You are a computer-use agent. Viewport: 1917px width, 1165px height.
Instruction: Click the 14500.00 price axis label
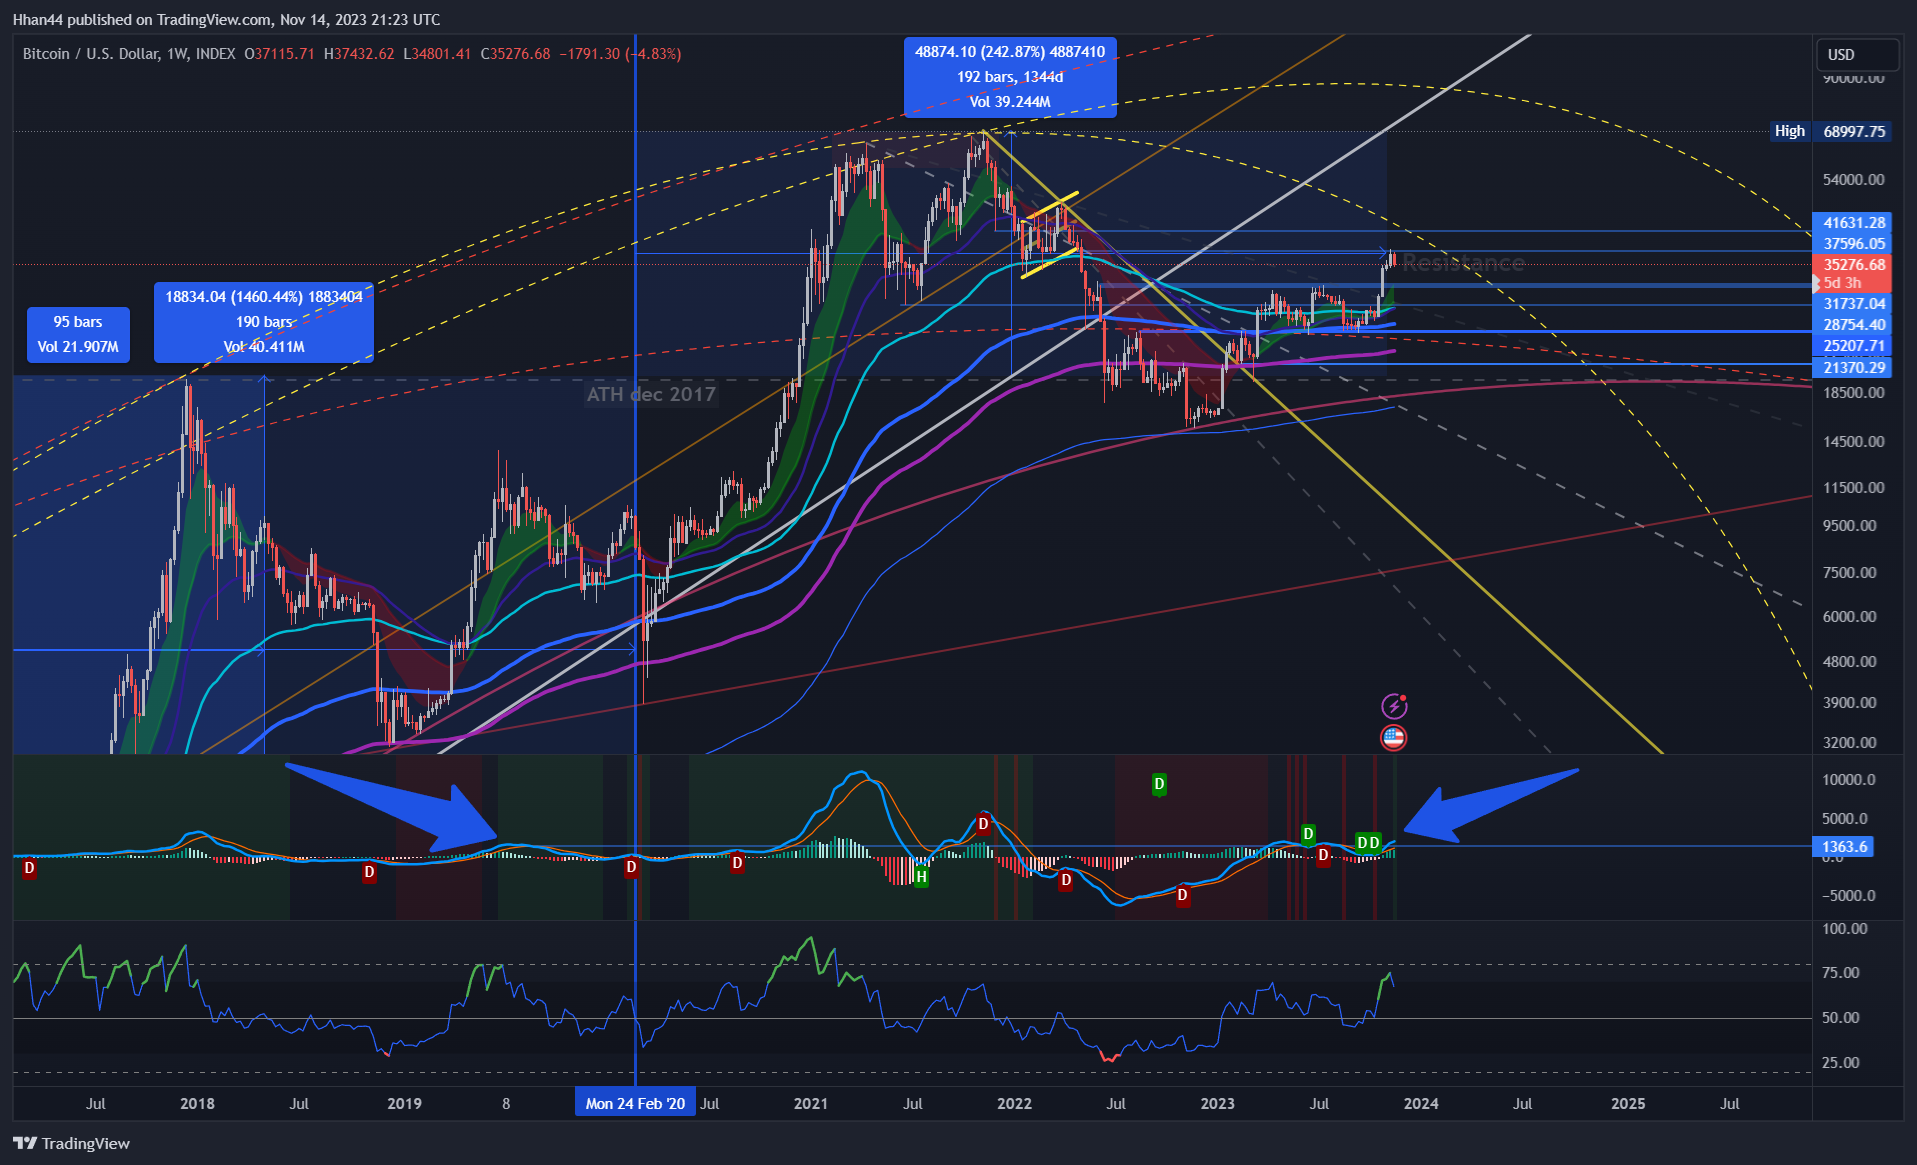(1853, 442)
